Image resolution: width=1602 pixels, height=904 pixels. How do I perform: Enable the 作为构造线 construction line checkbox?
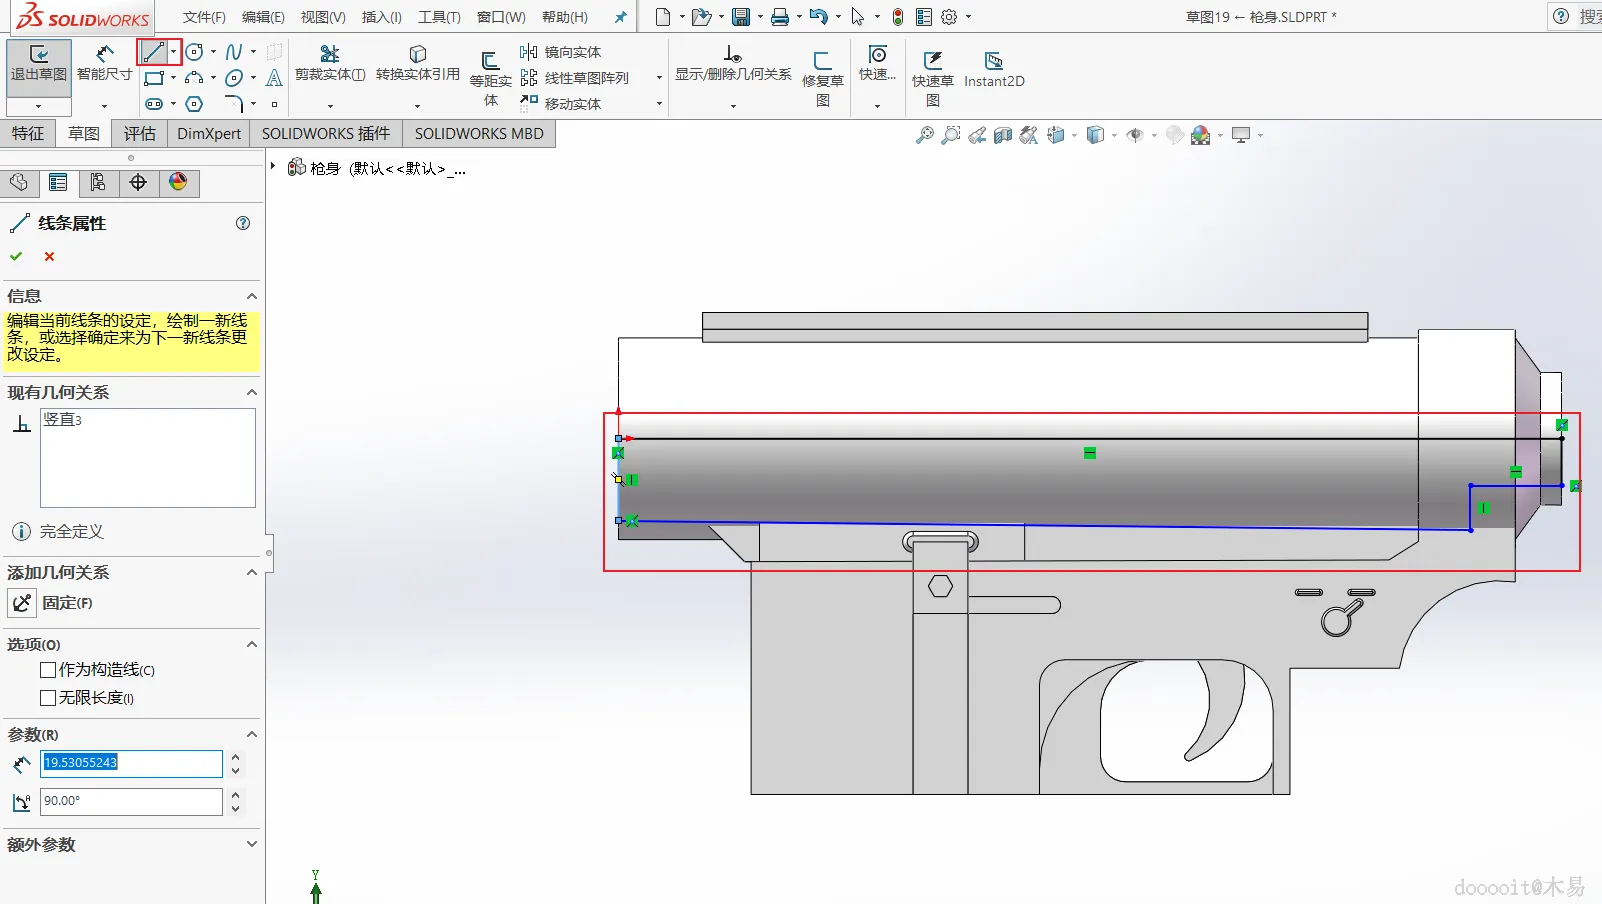(48, 670)
